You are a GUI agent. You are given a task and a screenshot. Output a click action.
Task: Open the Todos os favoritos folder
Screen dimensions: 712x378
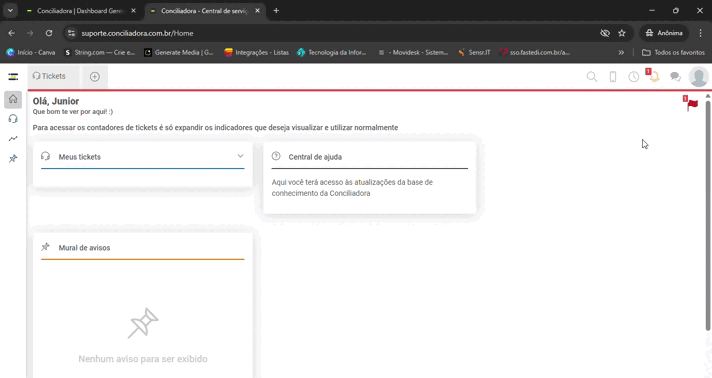[673, 53]
